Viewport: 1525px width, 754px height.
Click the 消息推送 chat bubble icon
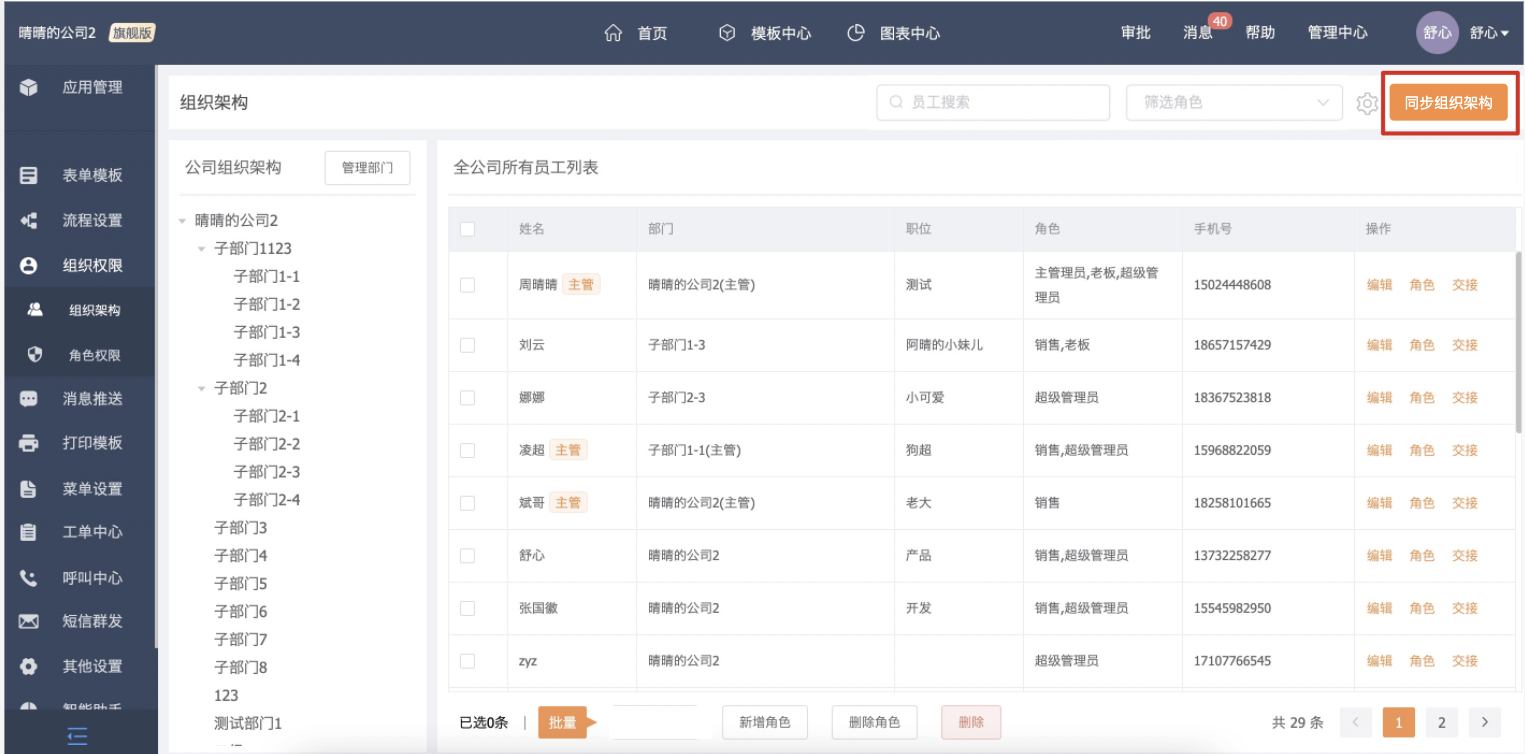pyautogui.click(x=29, y=399)
